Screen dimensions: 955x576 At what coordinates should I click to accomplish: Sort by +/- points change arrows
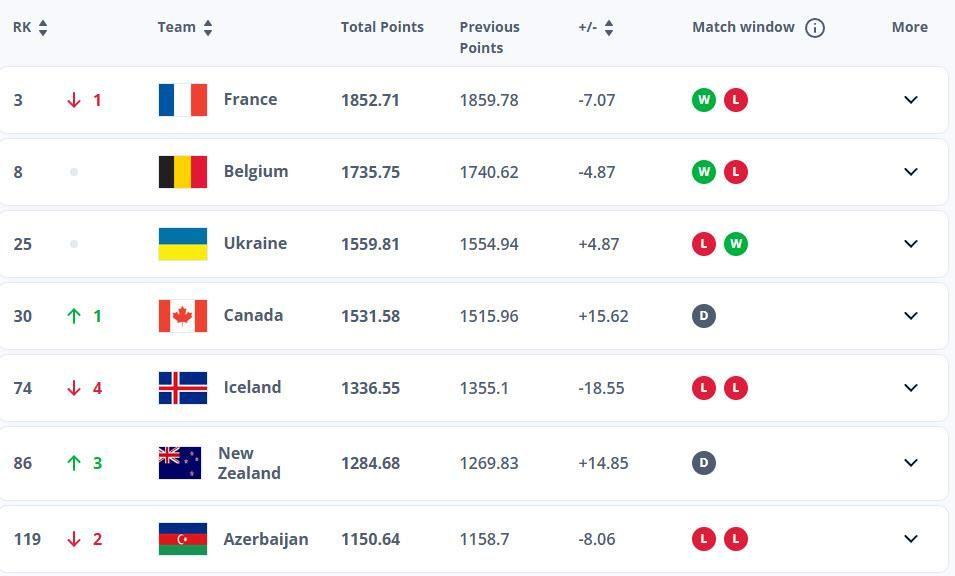(x=609, y=27)
